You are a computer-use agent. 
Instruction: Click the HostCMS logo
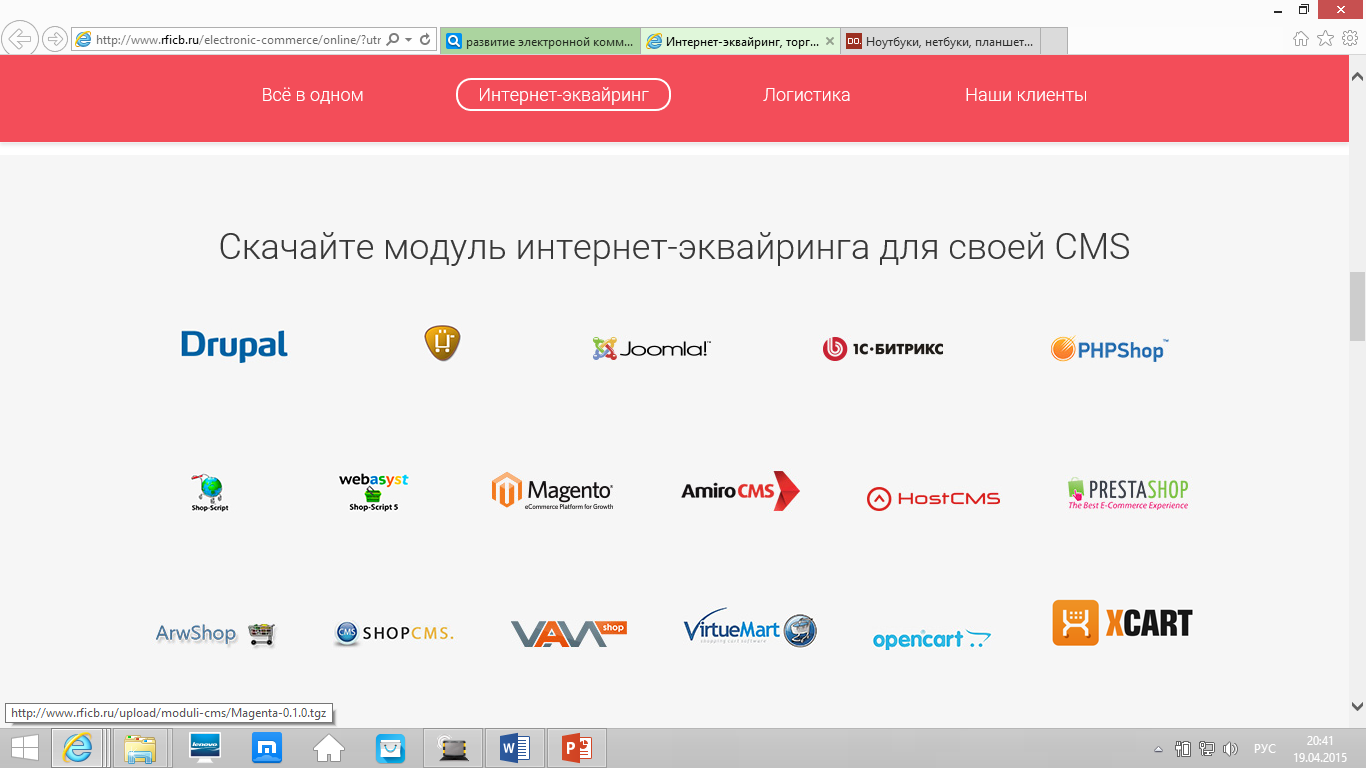click(933, 498)
